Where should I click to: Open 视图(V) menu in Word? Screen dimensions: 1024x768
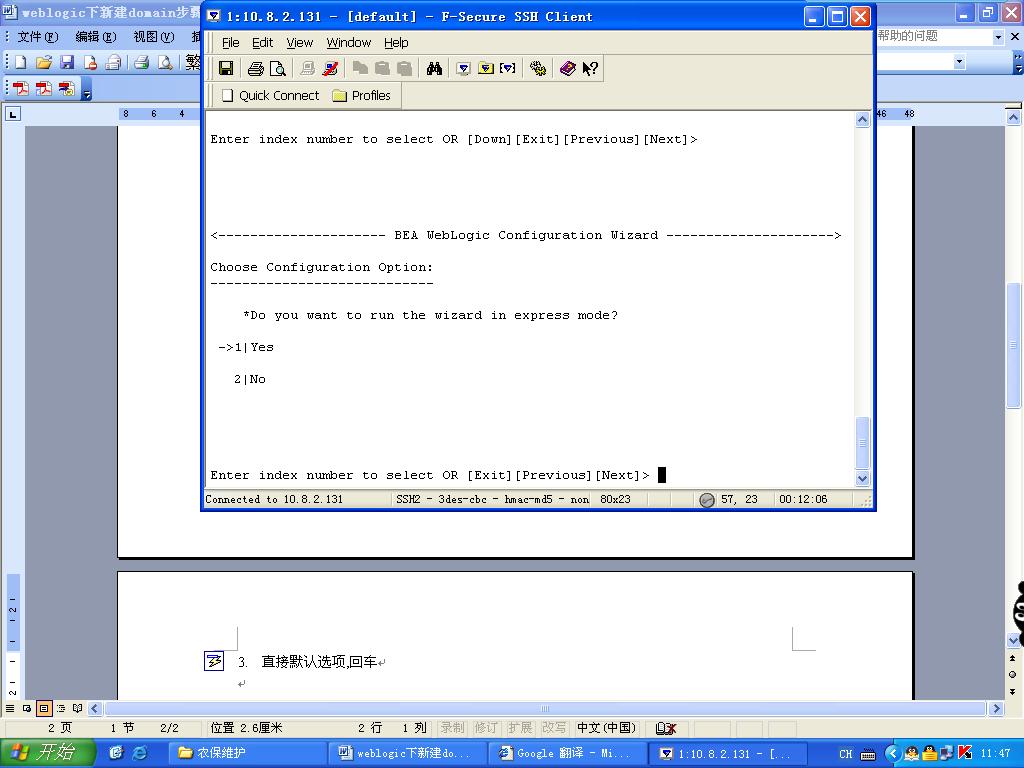154,37
